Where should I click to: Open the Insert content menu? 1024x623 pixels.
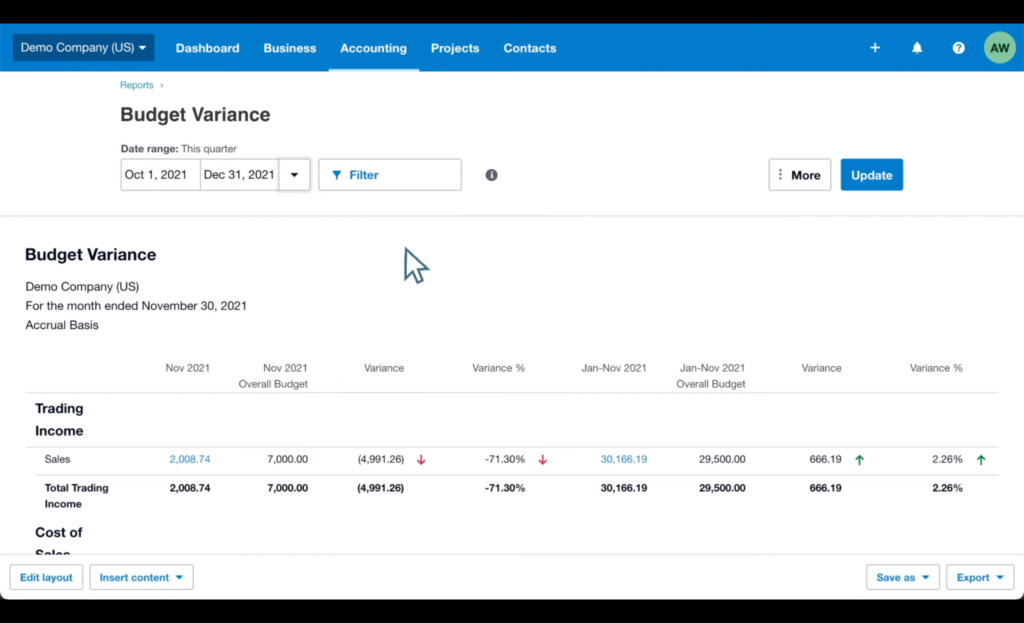pos(141,577)
